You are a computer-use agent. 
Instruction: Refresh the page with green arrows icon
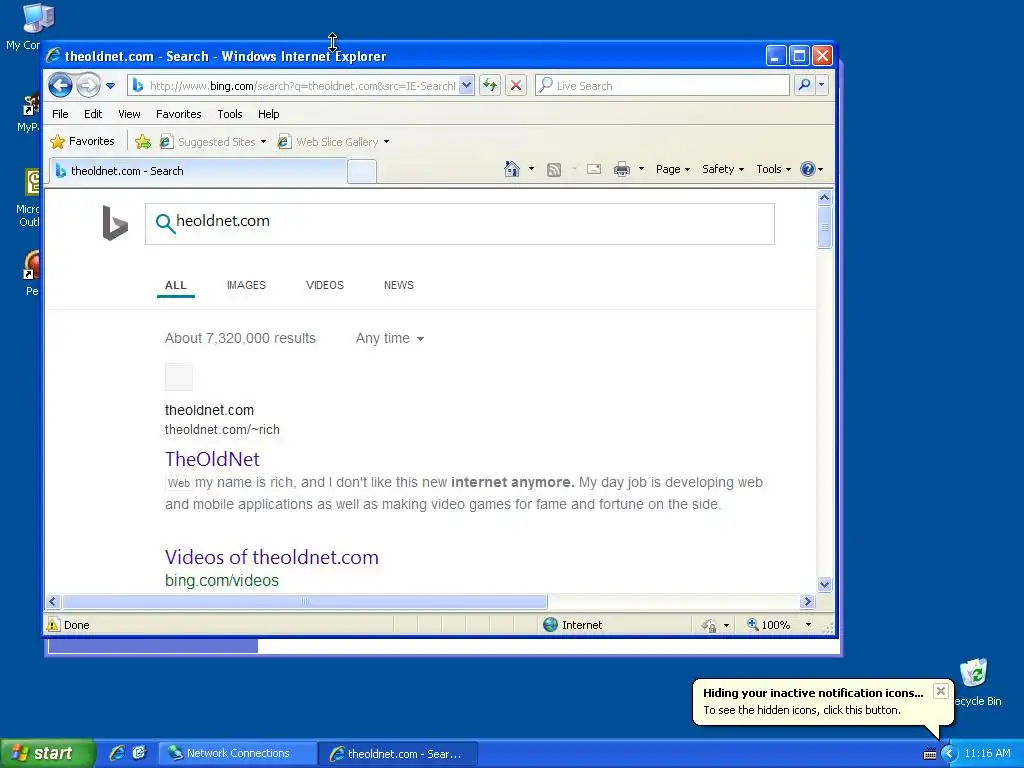(x=490, y=86)
